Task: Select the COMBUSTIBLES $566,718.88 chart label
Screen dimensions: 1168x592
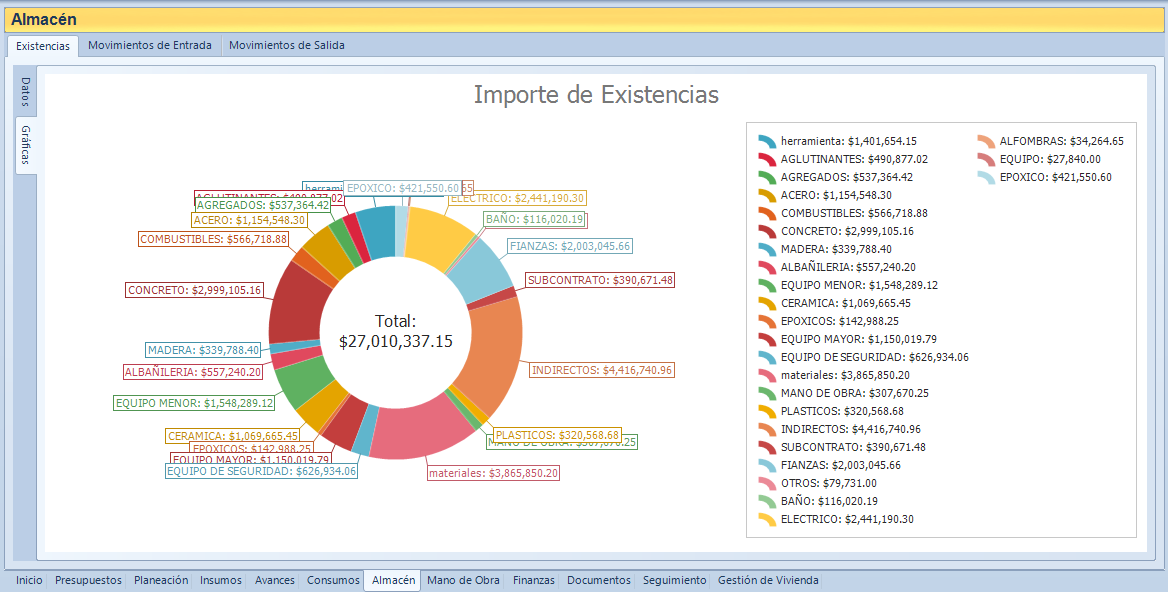Action: (x=213, y=239)
